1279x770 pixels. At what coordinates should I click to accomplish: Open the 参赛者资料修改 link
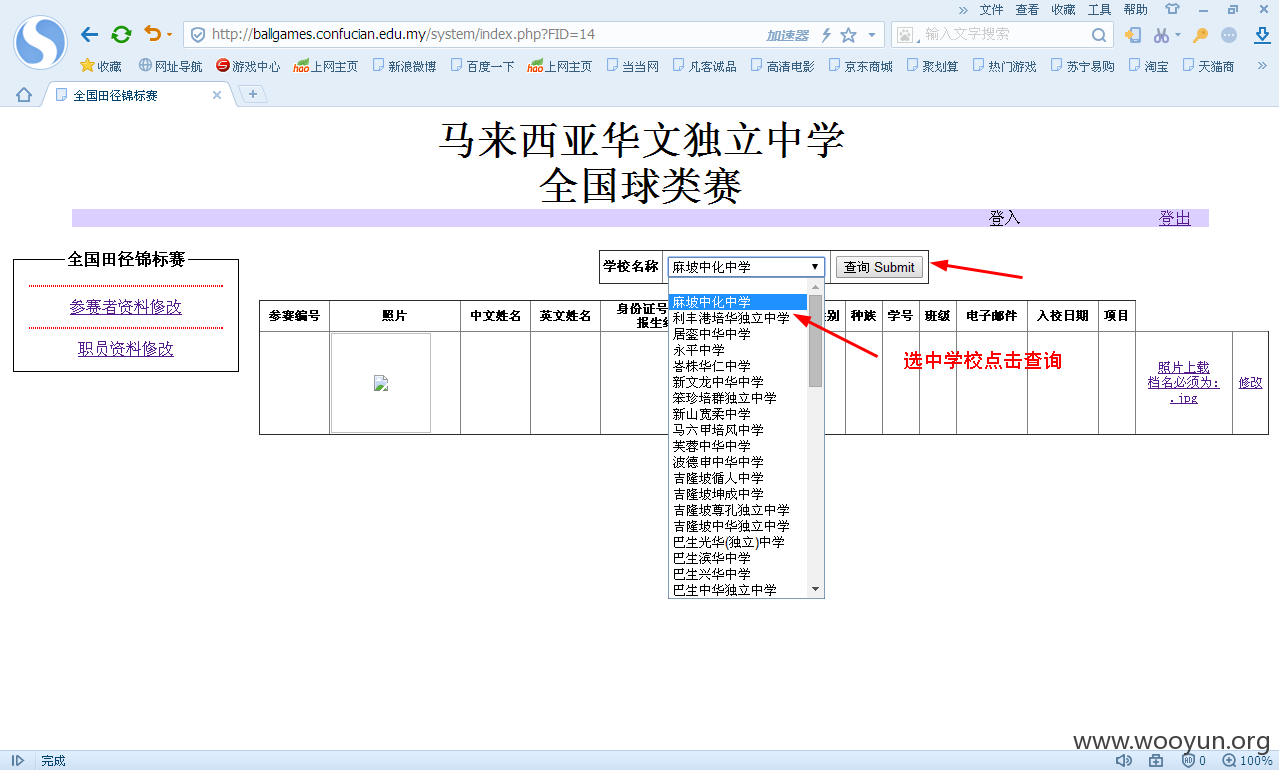(x=126, y=307)
